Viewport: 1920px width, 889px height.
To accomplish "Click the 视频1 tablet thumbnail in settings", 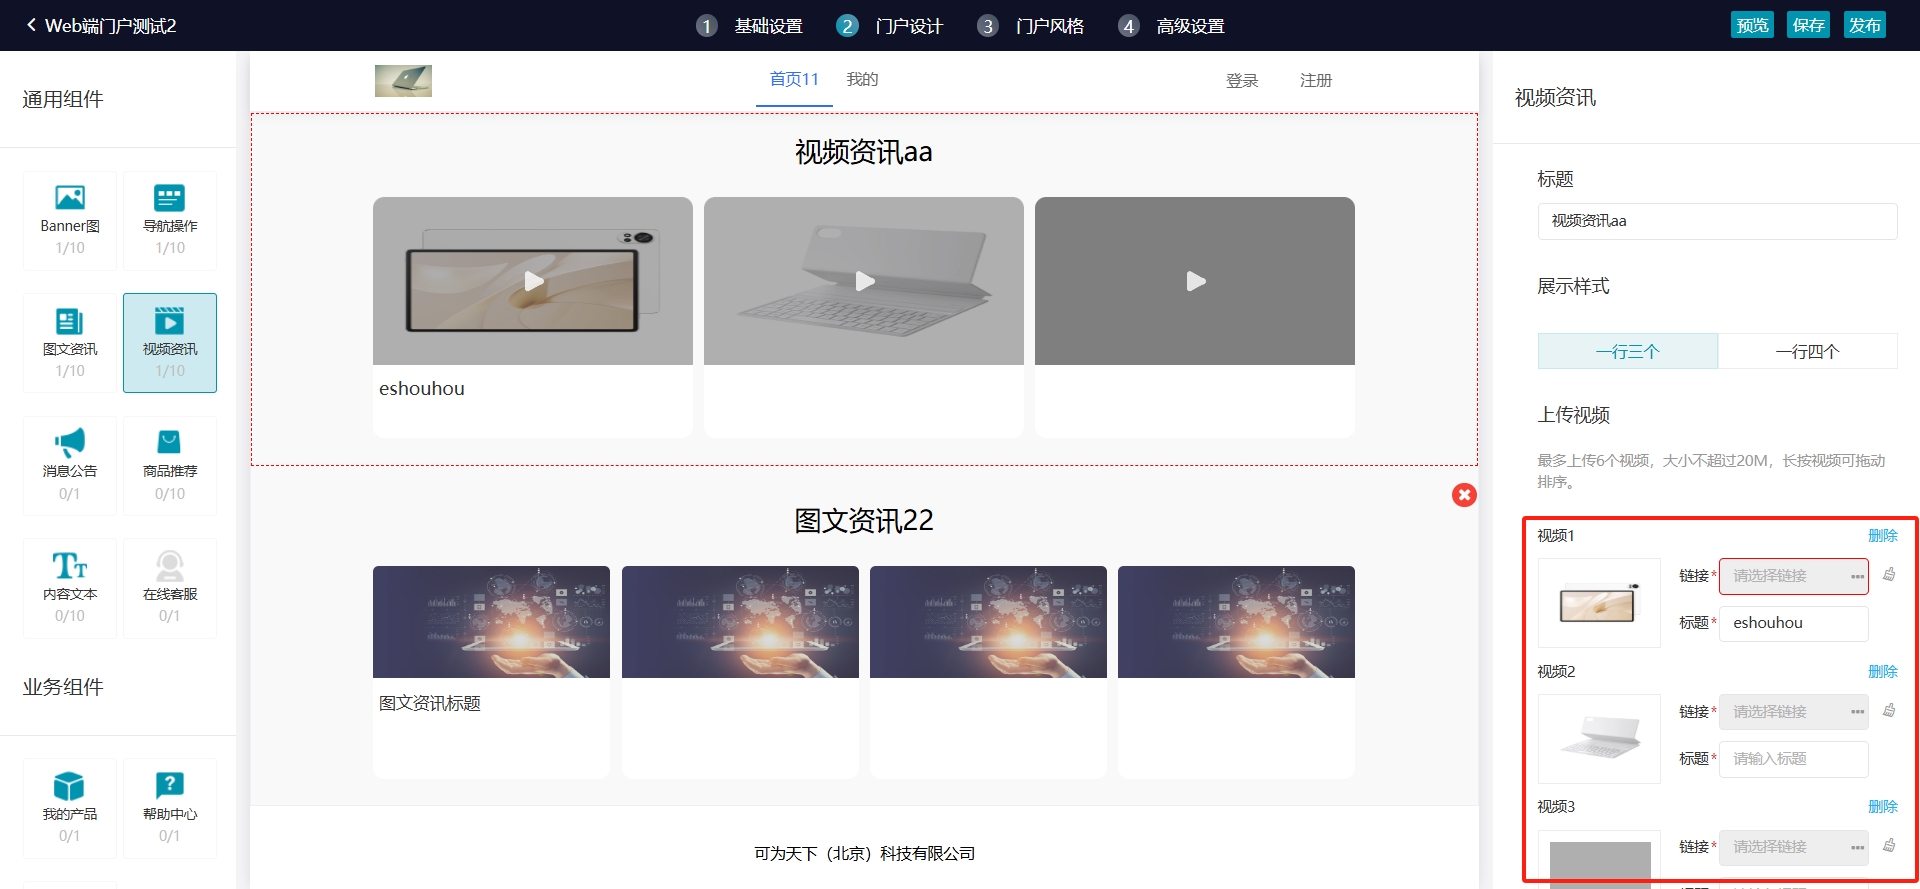I will [x=1599, y=603].
